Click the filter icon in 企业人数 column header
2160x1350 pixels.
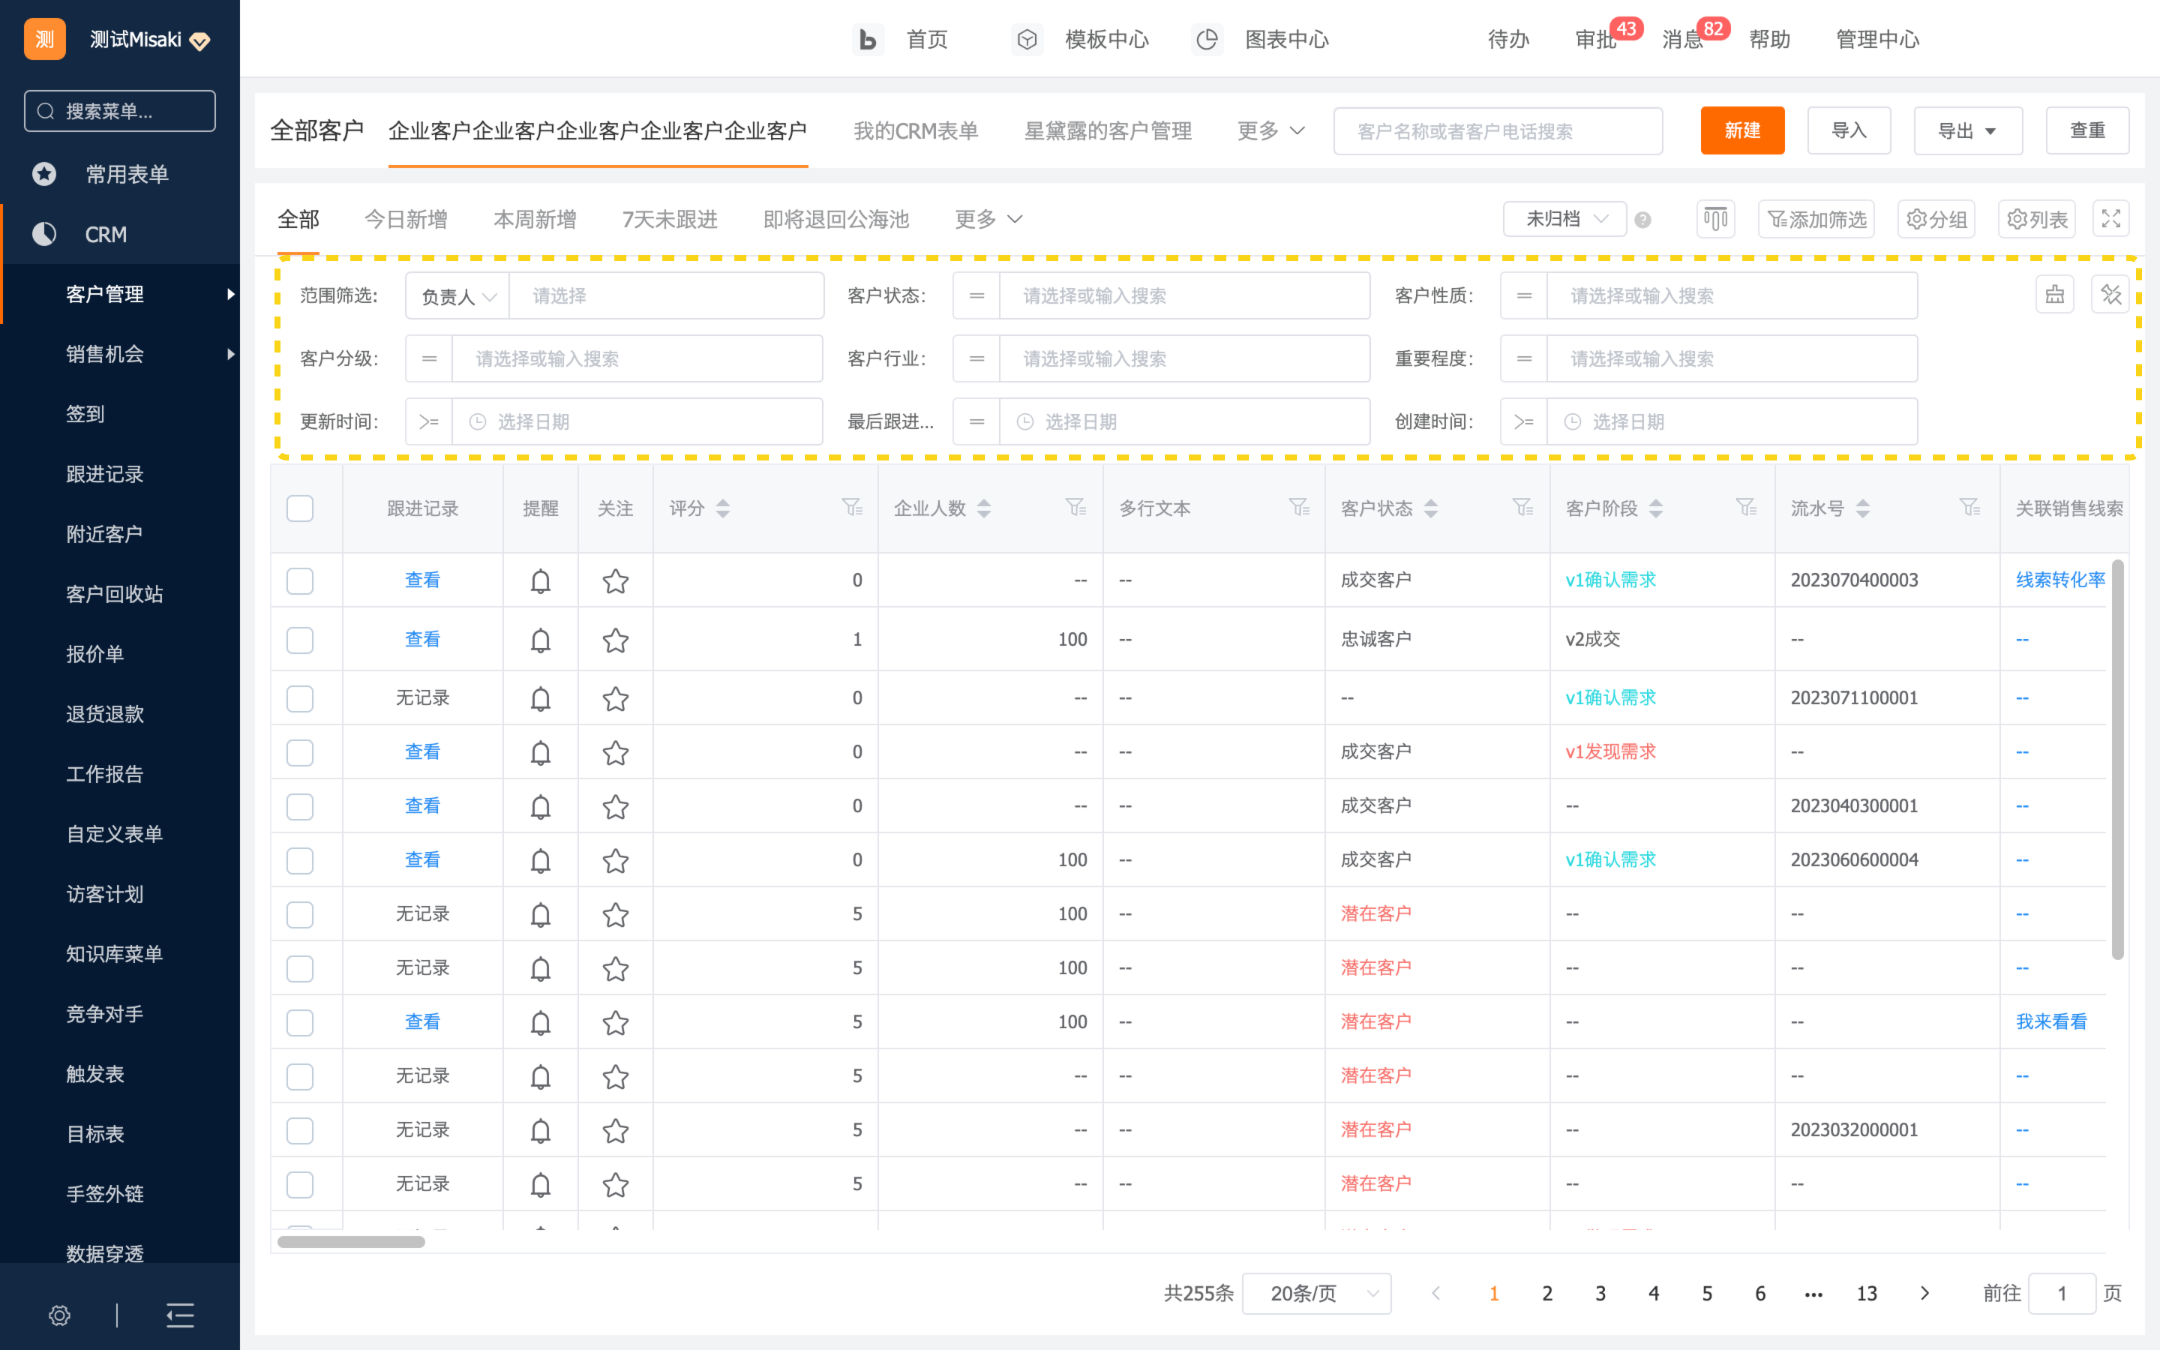coord(1076,508)
